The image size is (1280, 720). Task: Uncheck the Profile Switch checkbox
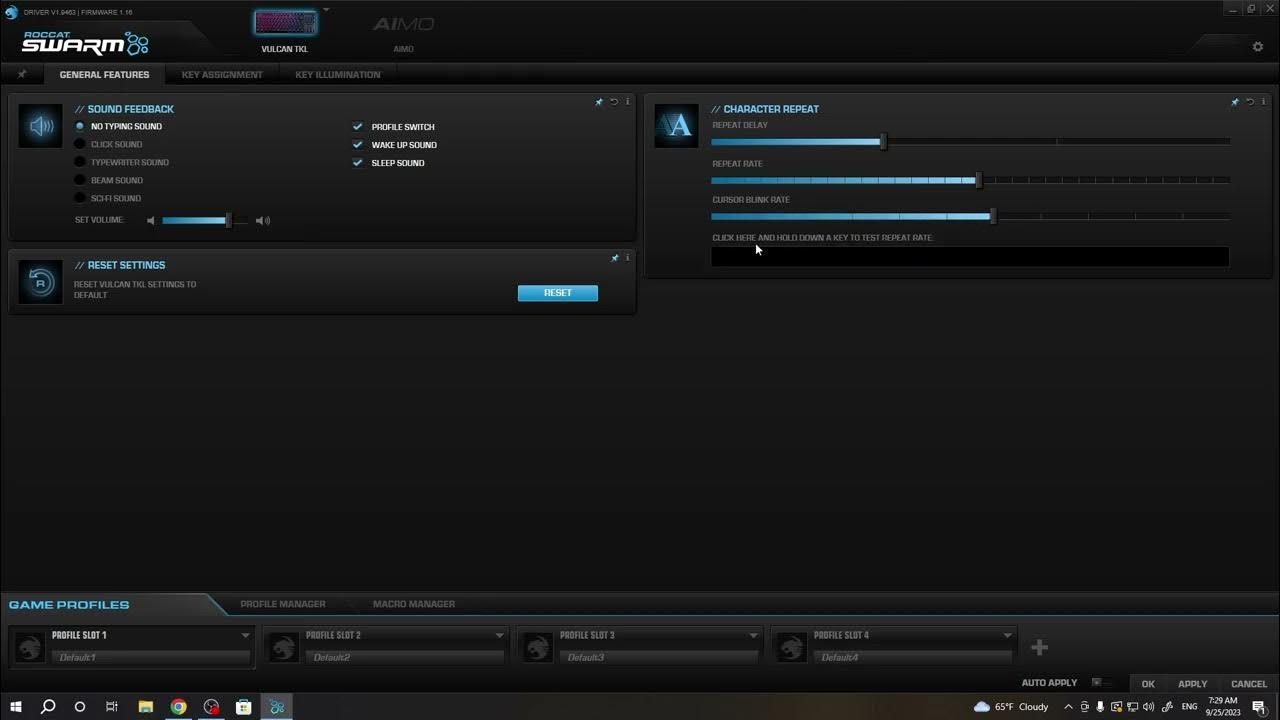point(357,127)
